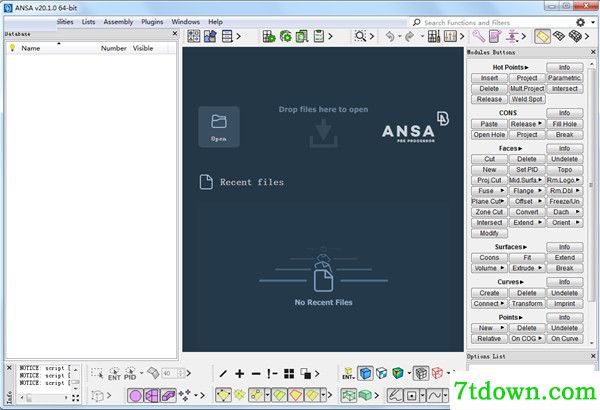The image size is (600, 410).
Task: Open the Assembly menu
Action: pyautogui.click(x=118, y=22)
